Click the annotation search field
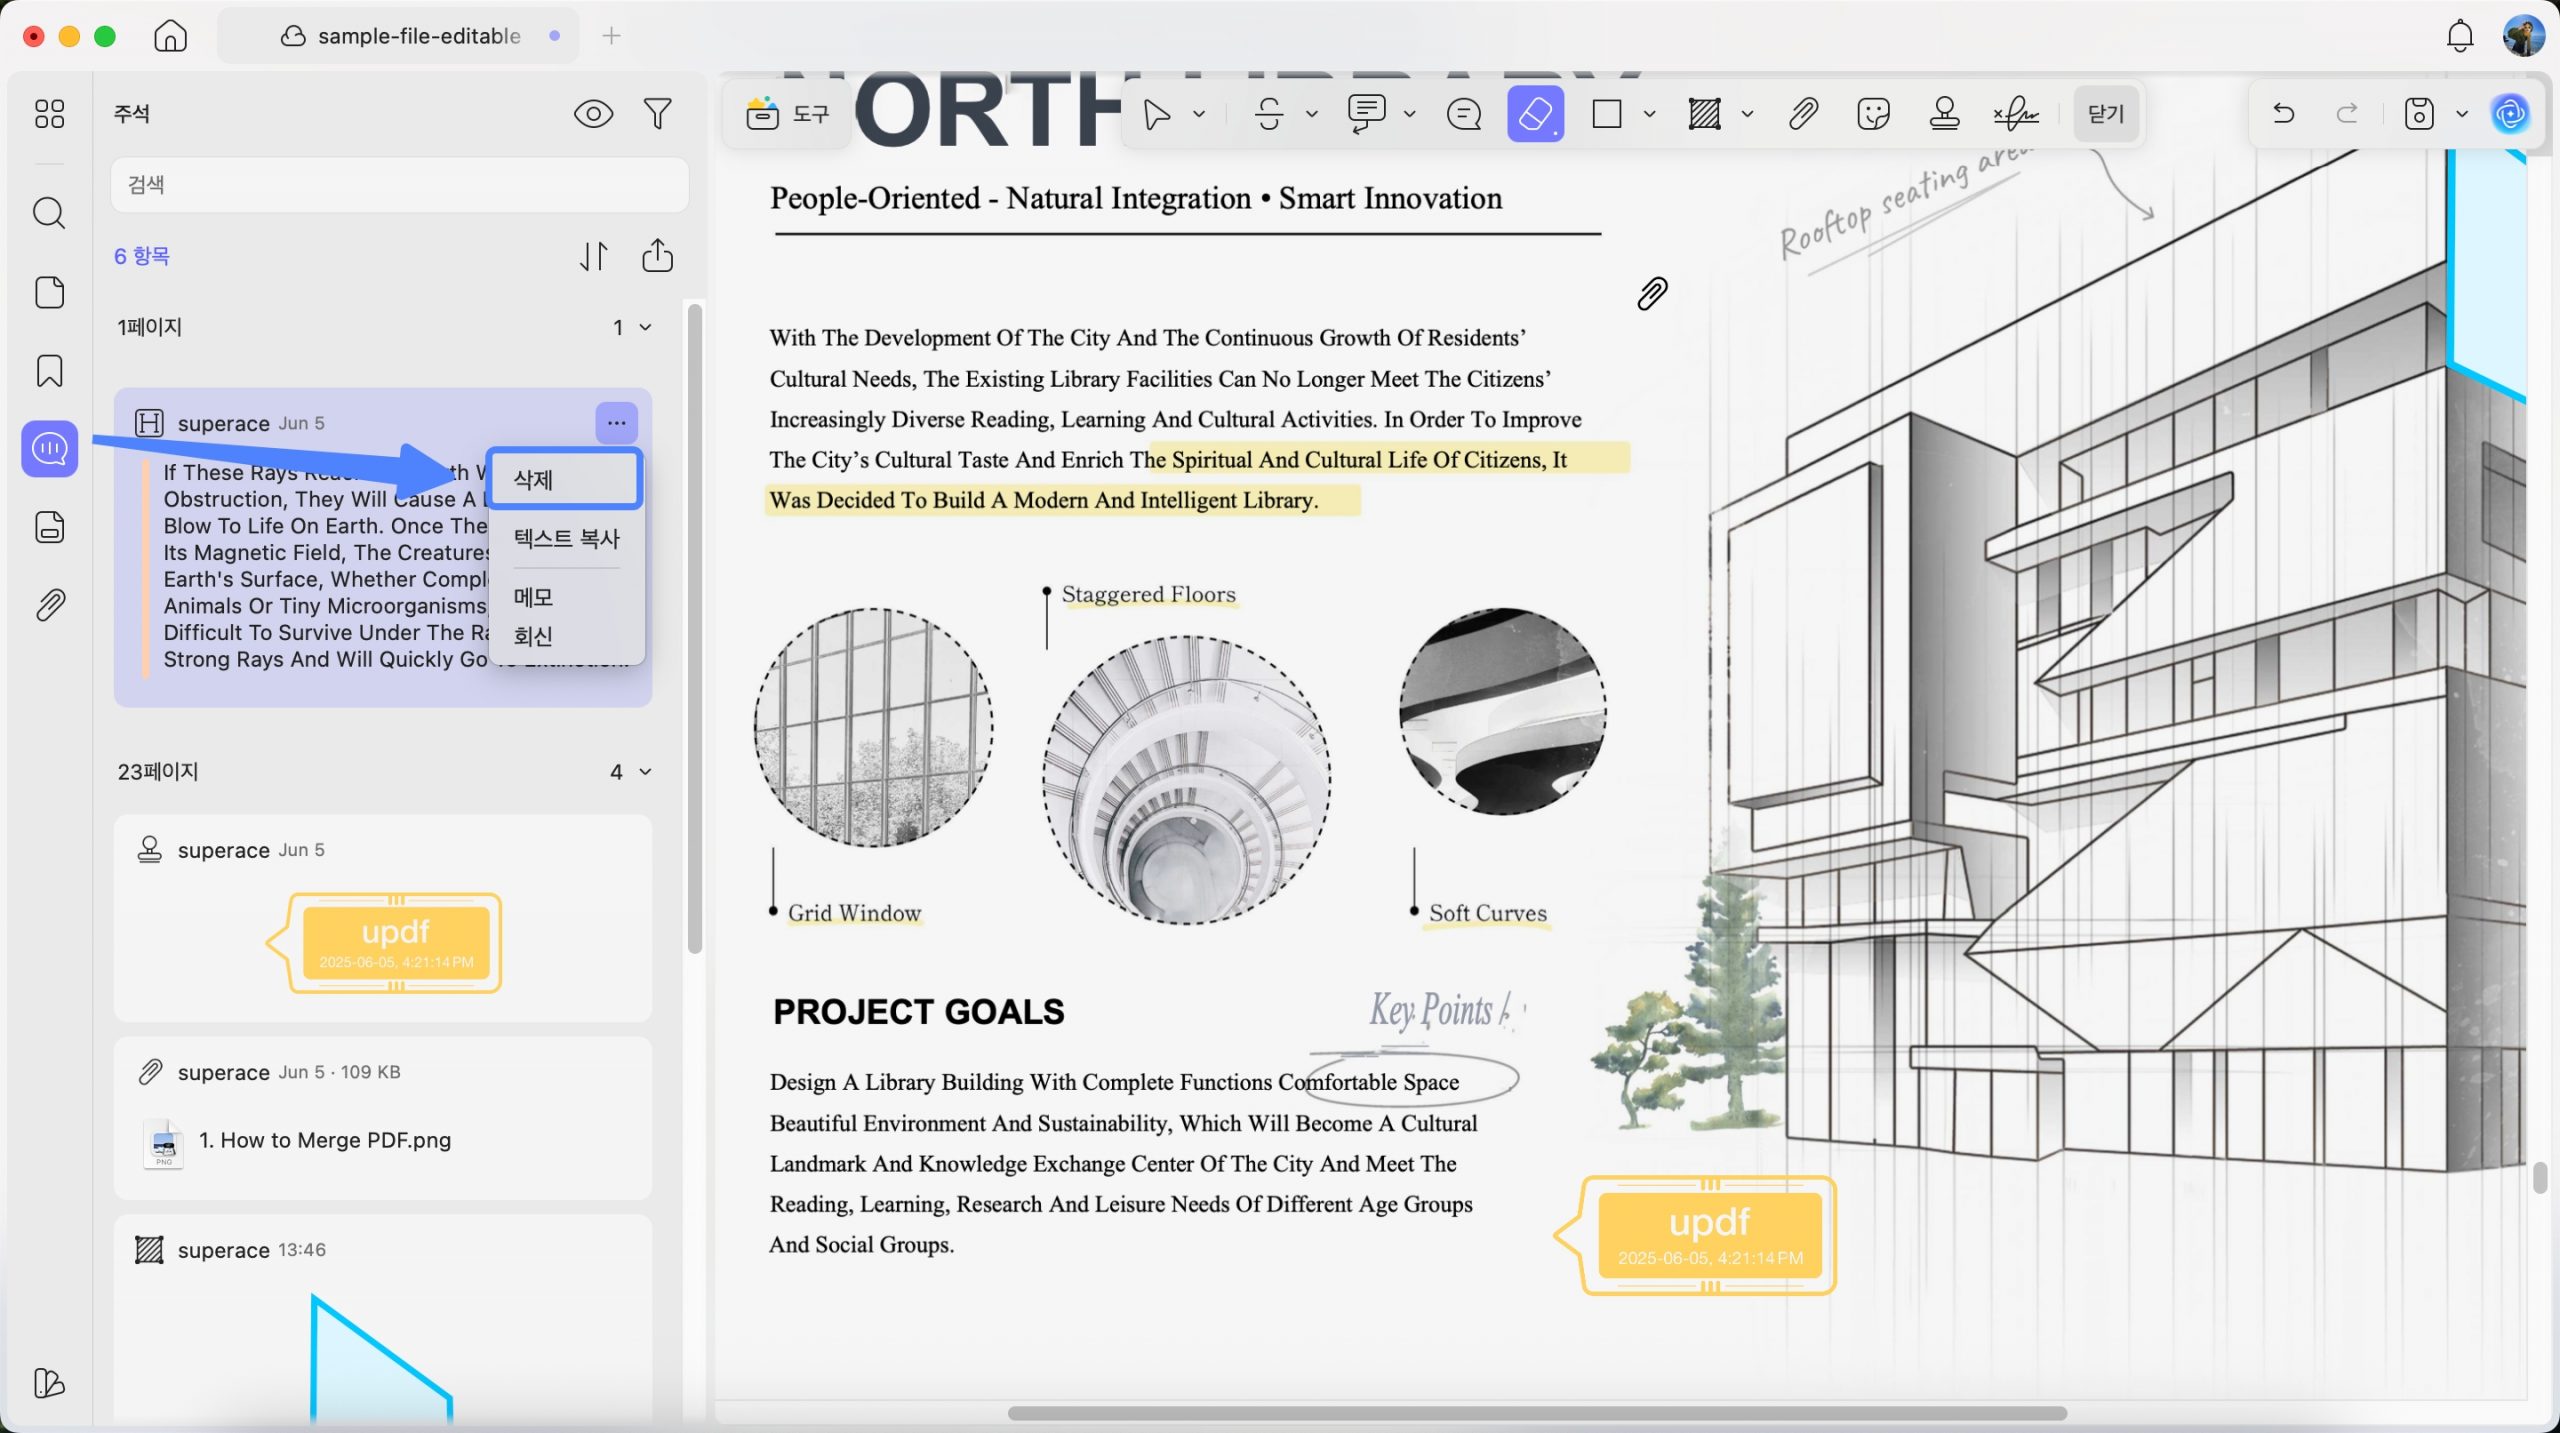Viewport: 2560px width, 1433px height. [400, 184]
